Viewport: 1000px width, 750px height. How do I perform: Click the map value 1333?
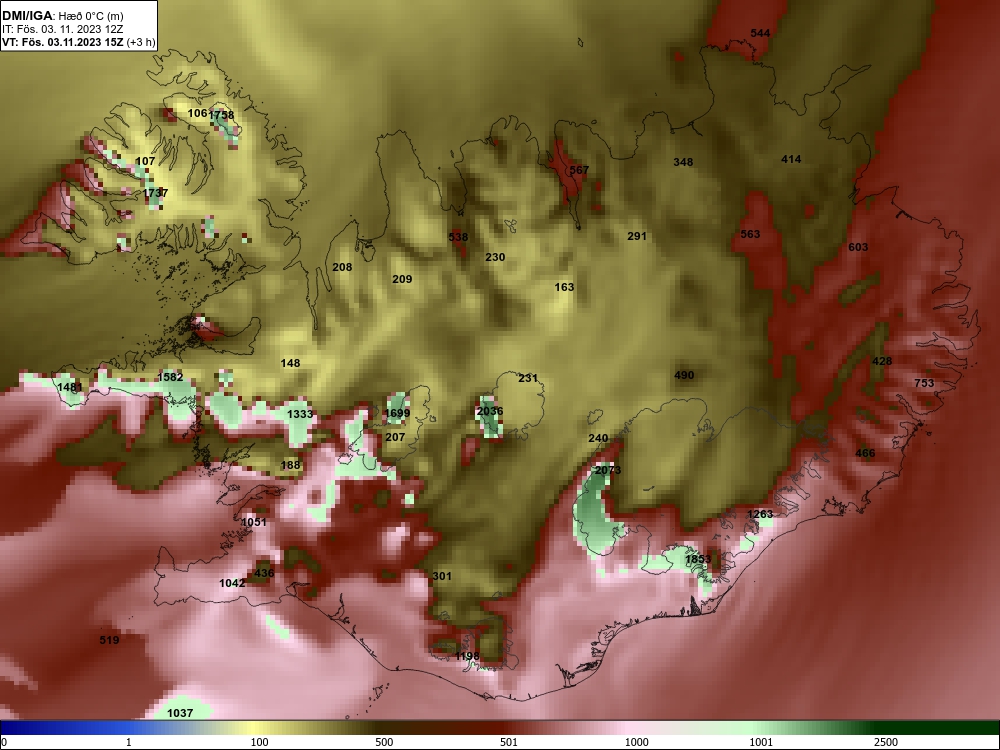[x=300, y=414]
